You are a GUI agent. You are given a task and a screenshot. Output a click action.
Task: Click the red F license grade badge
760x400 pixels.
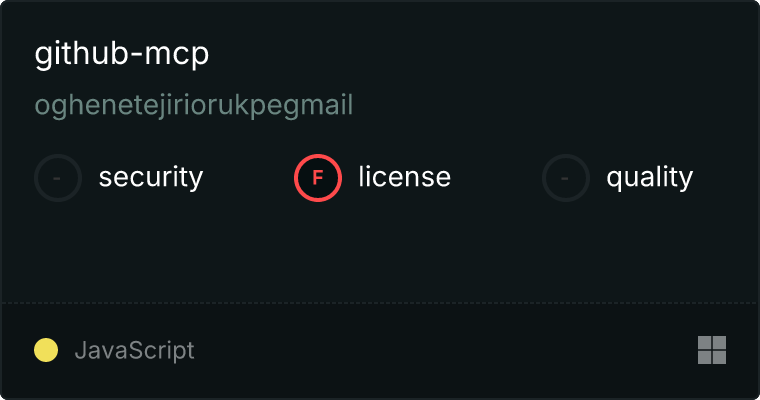point(318,178)
